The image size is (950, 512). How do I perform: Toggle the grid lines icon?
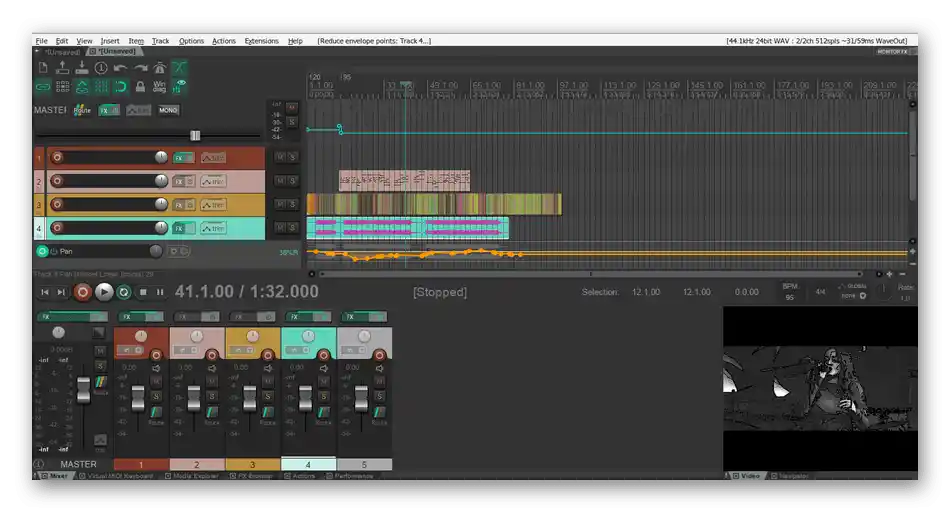click(x=101, y=87)
